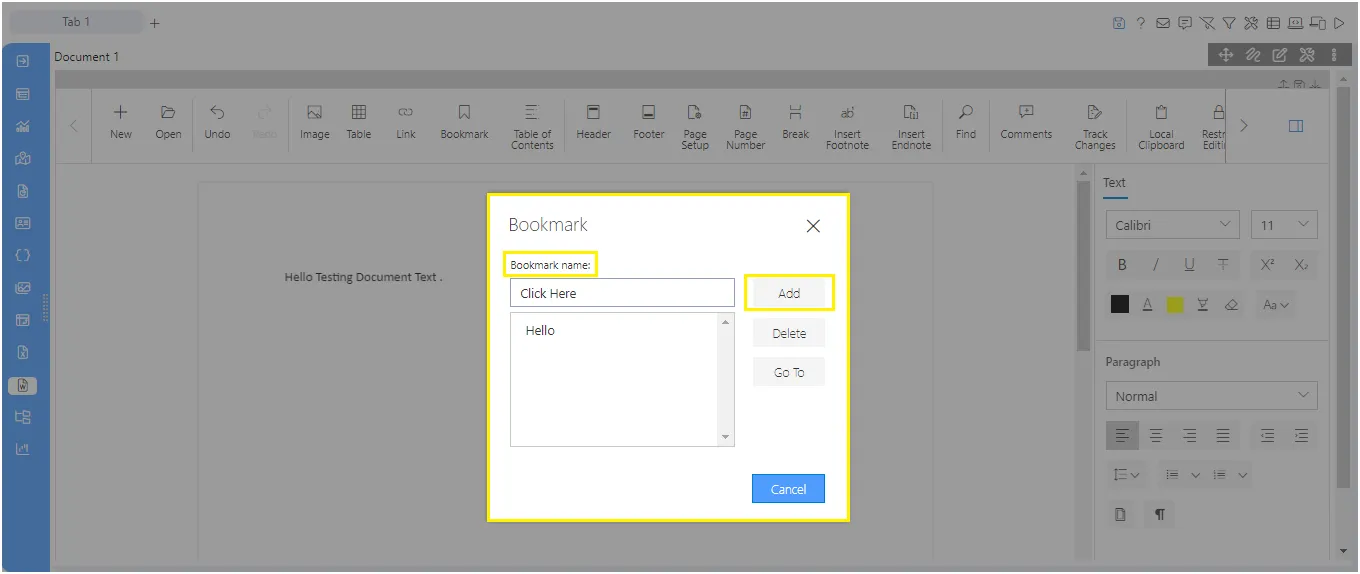1360x574 pixels.
Task: Select justify alignment button
Action: tap(1223, 435)
